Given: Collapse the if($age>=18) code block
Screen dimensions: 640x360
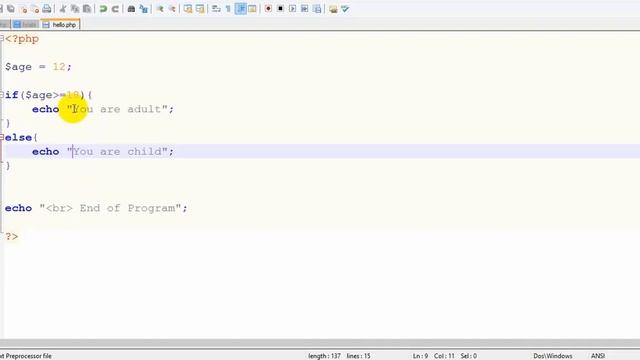Looking at the screenshot, I should coord(2,95).
